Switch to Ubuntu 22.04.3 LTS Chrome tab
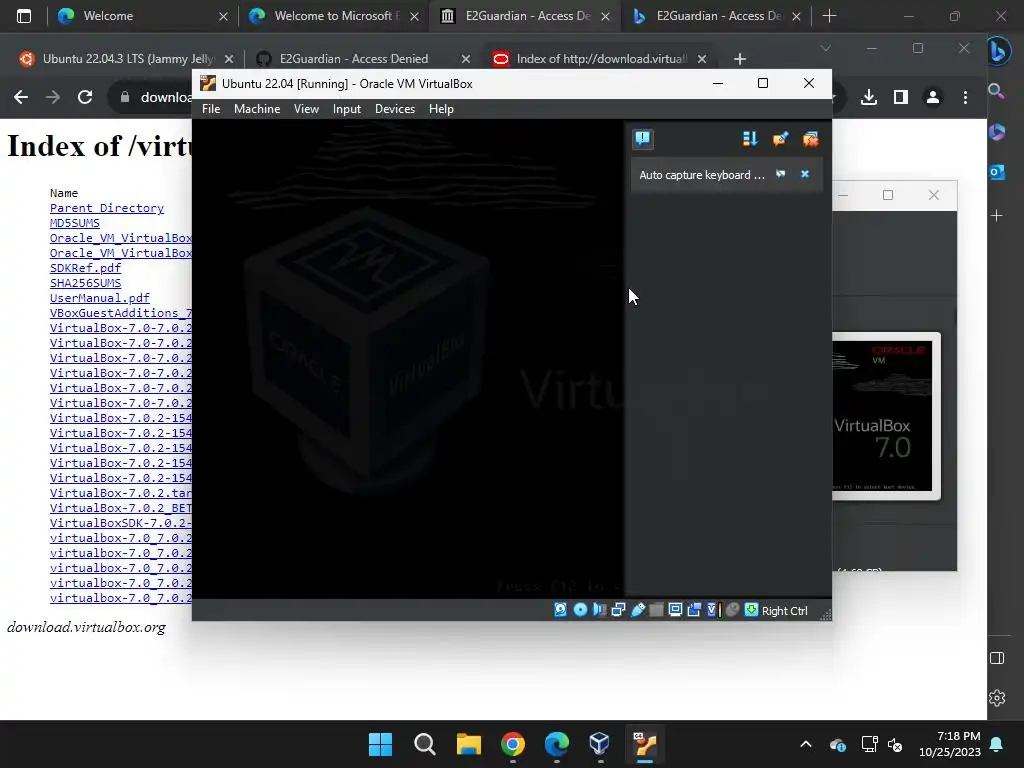This screenshot has width=1024, height=768. click(127, 59)
